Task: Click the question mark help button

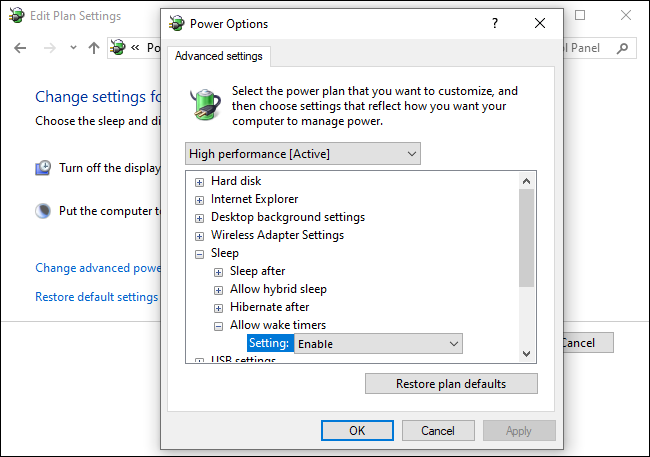Action: pyautogui.click(x=495, y=24)
